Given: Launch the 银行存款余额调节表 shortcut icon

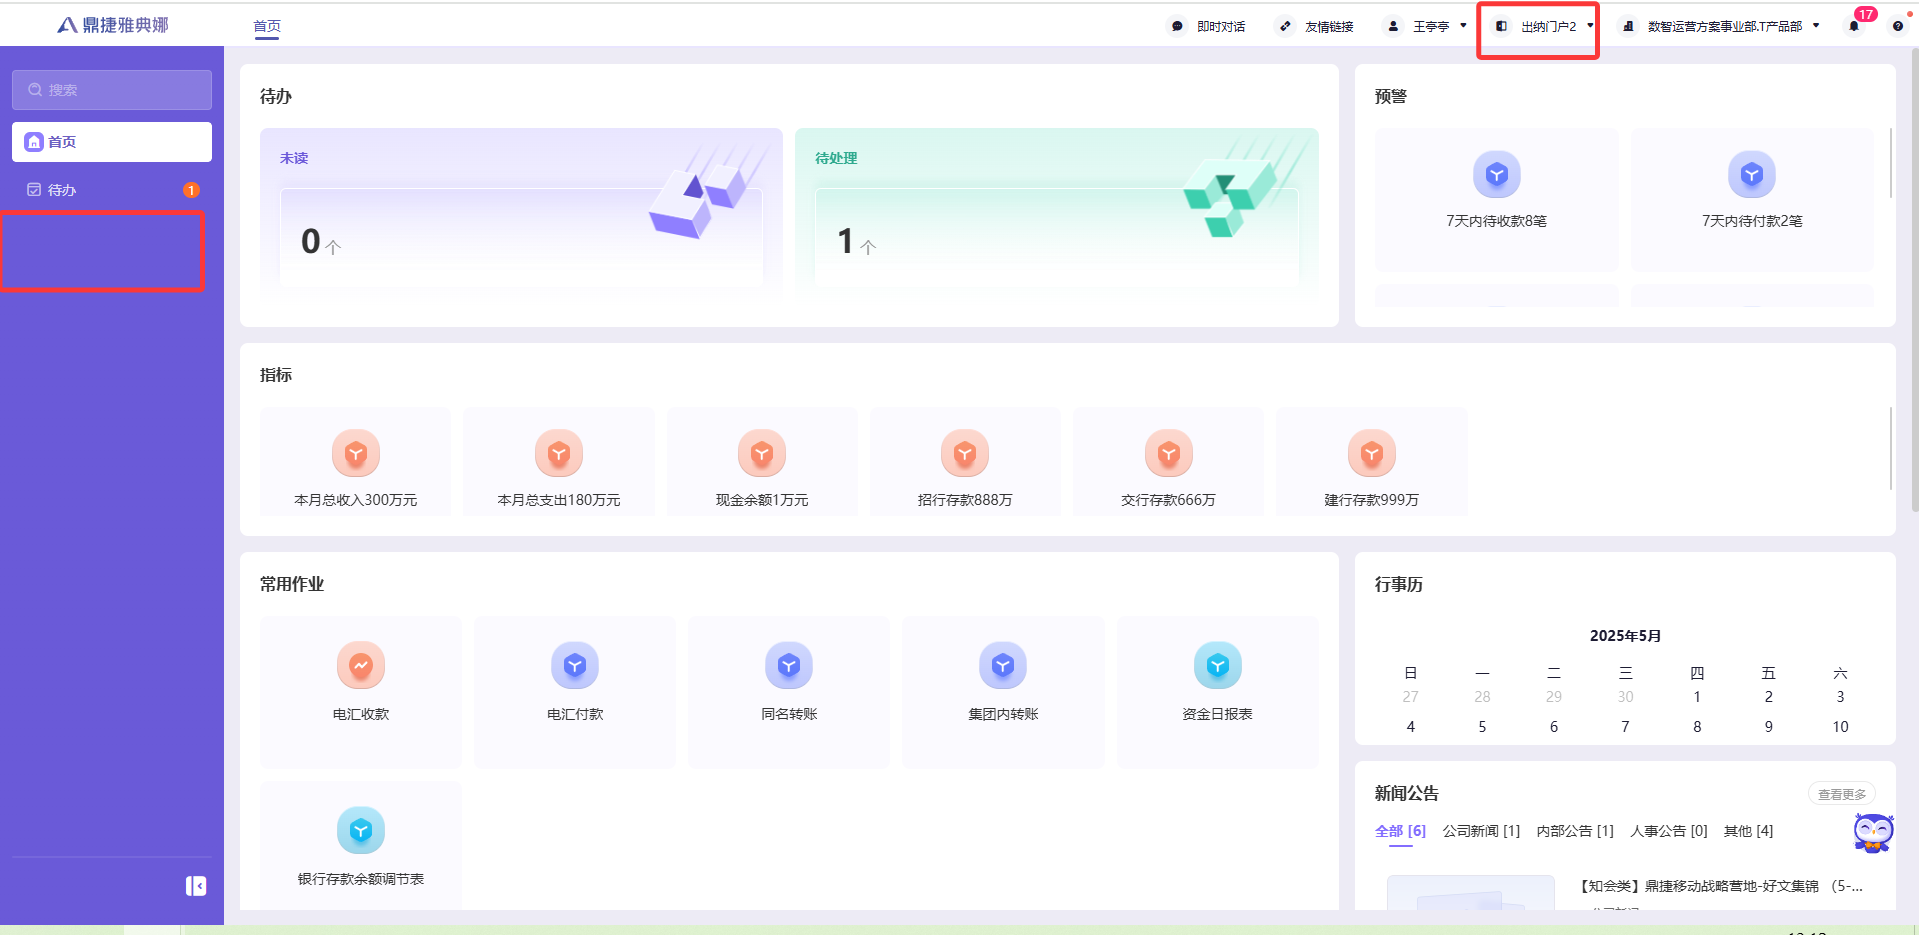Looking at the screenshot, I should [x=361, y=830].
